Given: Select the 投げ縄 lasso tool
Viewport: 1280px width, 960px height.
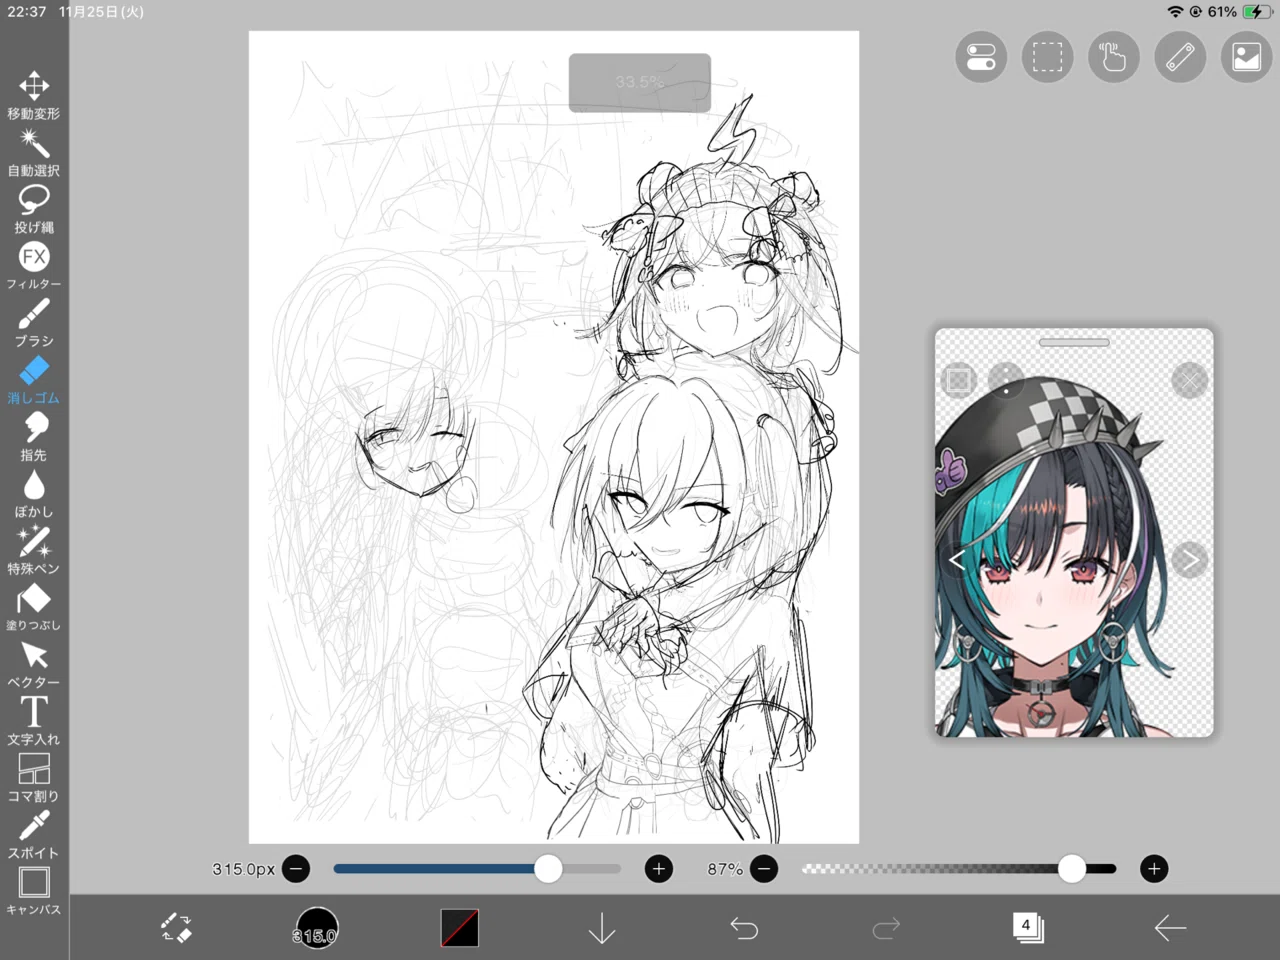Looking at the screenshot, I should pyautogui.click(x=34, y=210).
